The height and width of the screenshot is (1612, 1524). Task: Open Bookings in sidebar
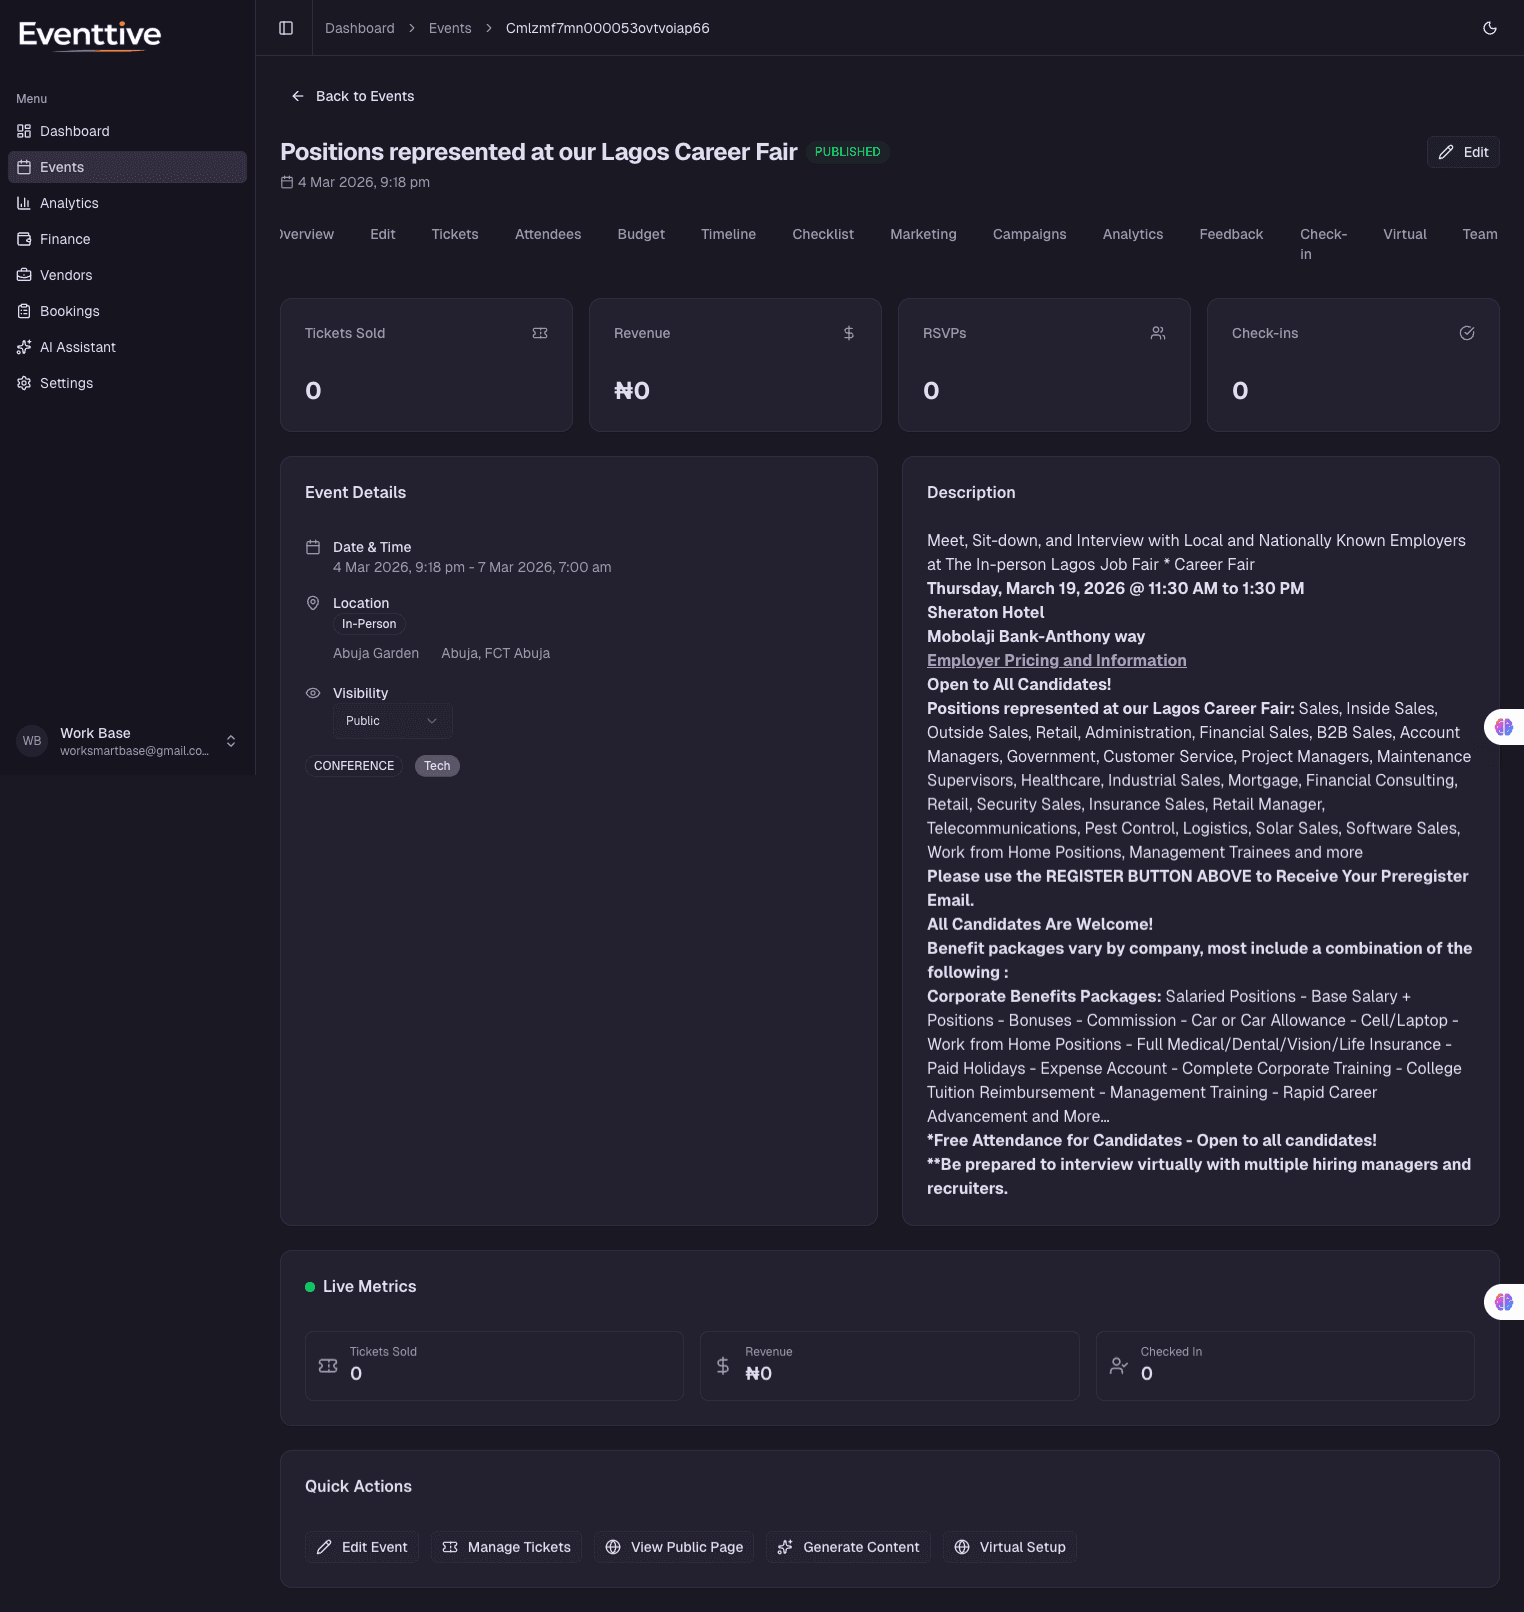click(69, 311)
